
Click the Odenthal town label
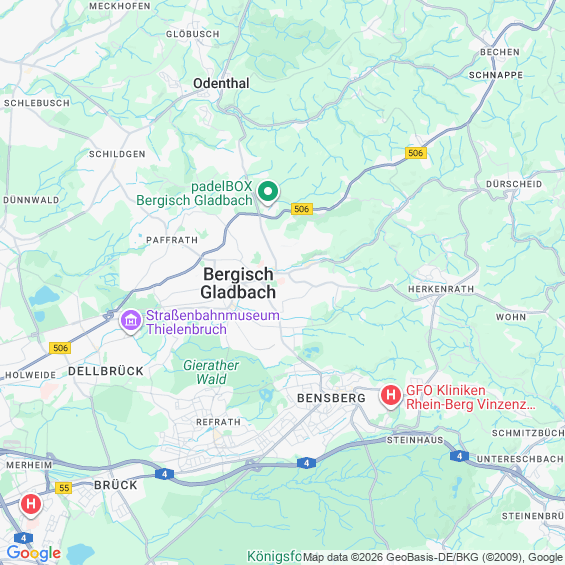[x=221, y=83]
